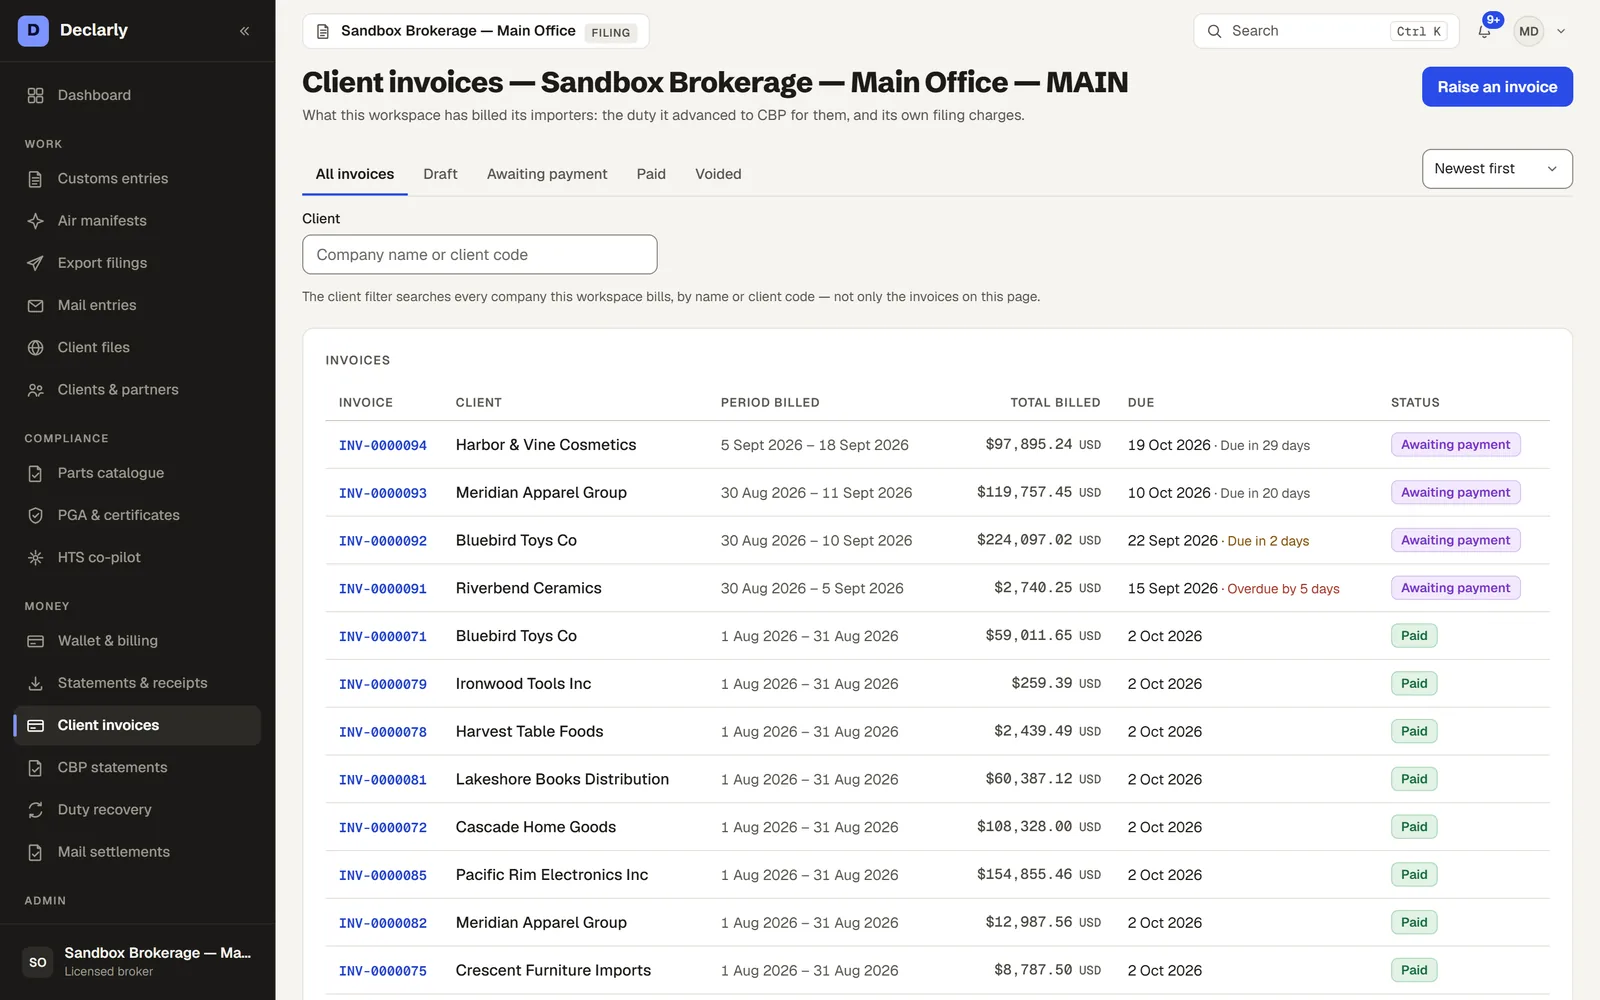Click the Mail entries envelope icon

(x=35, y=305)
